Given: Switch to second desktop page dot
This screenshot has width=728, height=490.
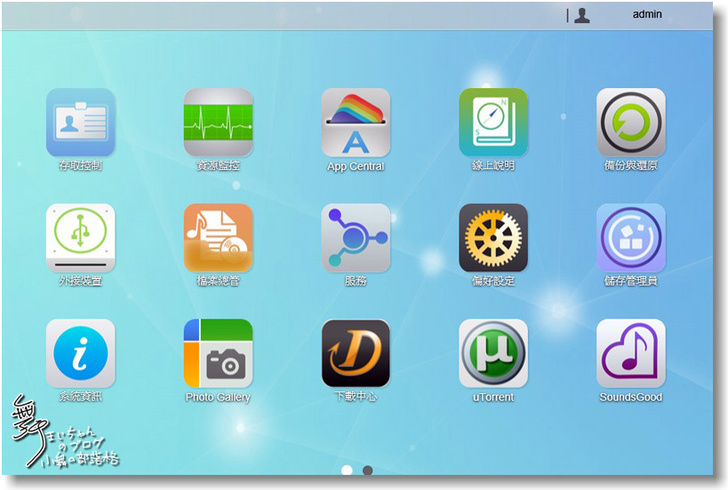Looking at the screenshot, I should [367, 470].
